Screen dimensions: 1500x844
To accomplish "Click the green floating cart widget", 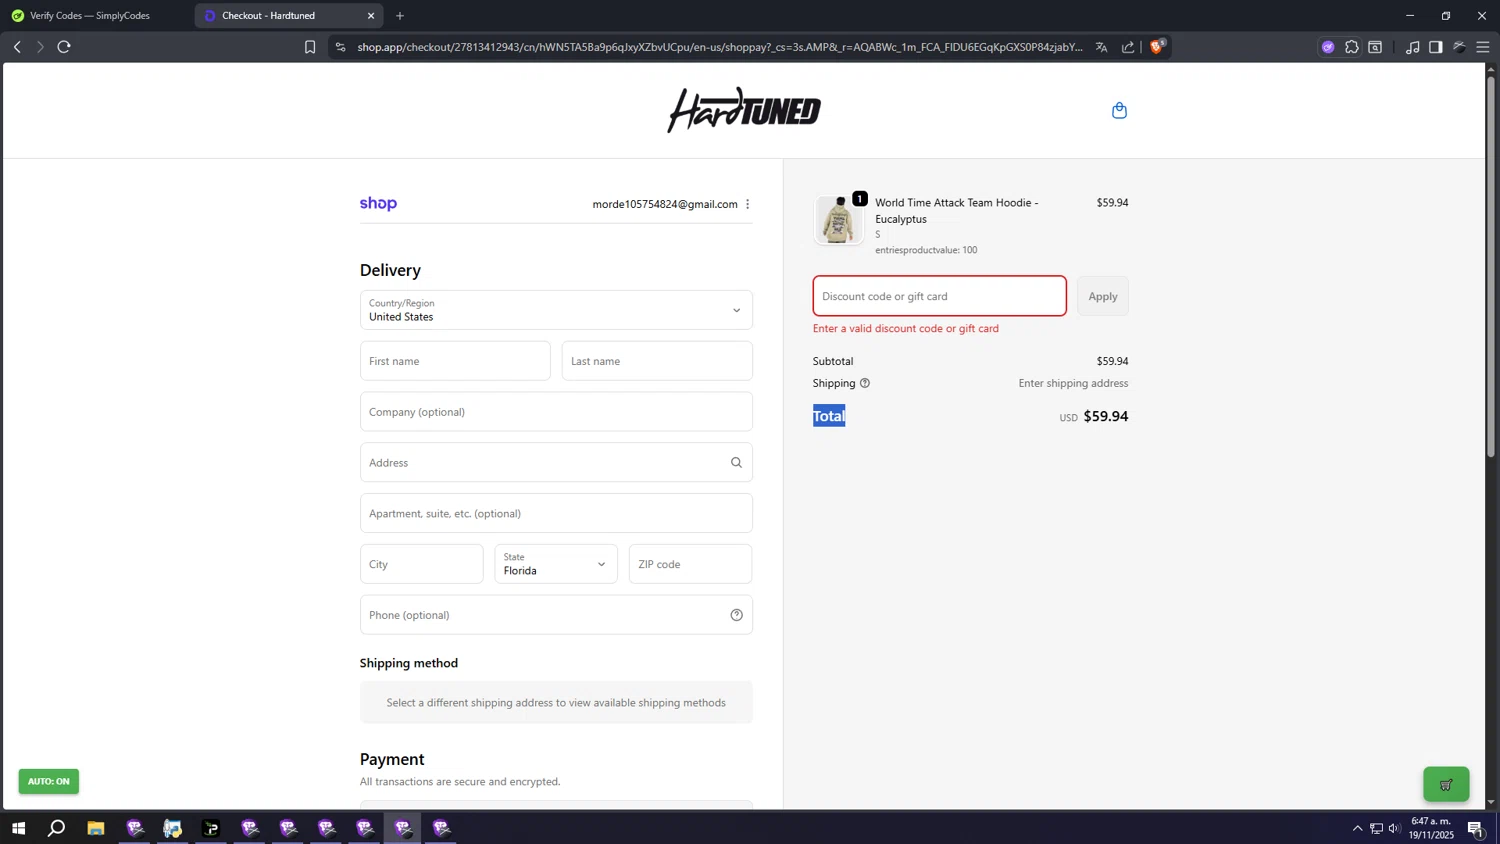I will pyautogui.click(x=1446, y=784).
